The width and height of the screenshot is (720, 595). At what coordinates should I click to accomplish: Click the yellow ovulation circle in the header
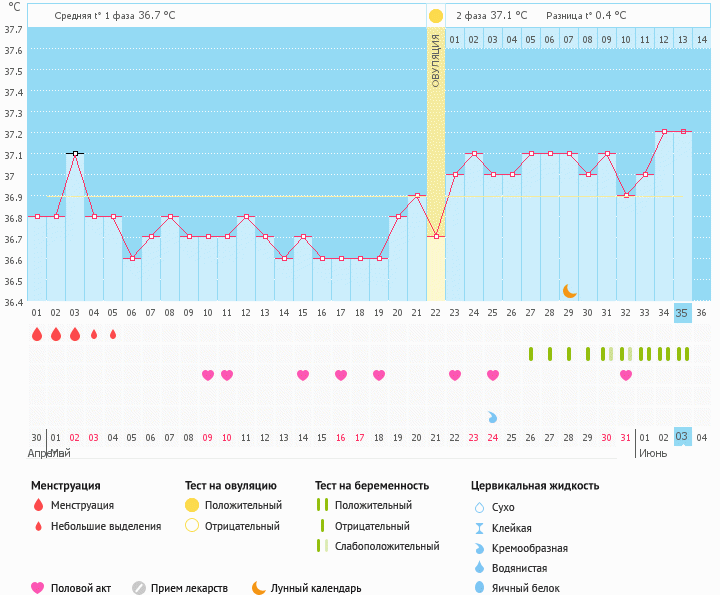[x=435, y=16]
